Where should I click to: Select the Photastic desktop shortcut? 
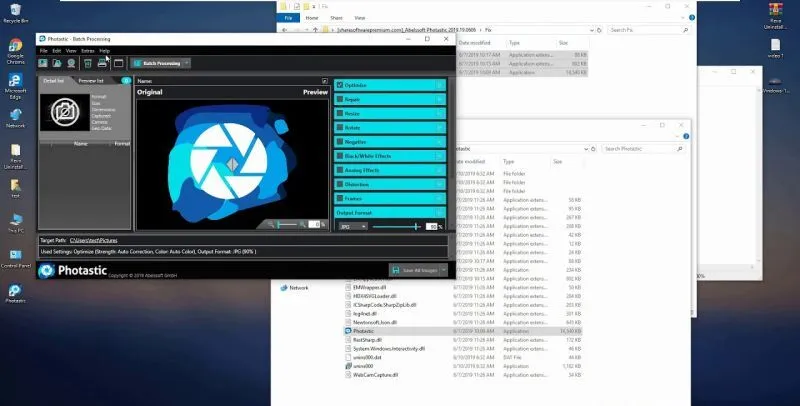[x=15, y=294]
